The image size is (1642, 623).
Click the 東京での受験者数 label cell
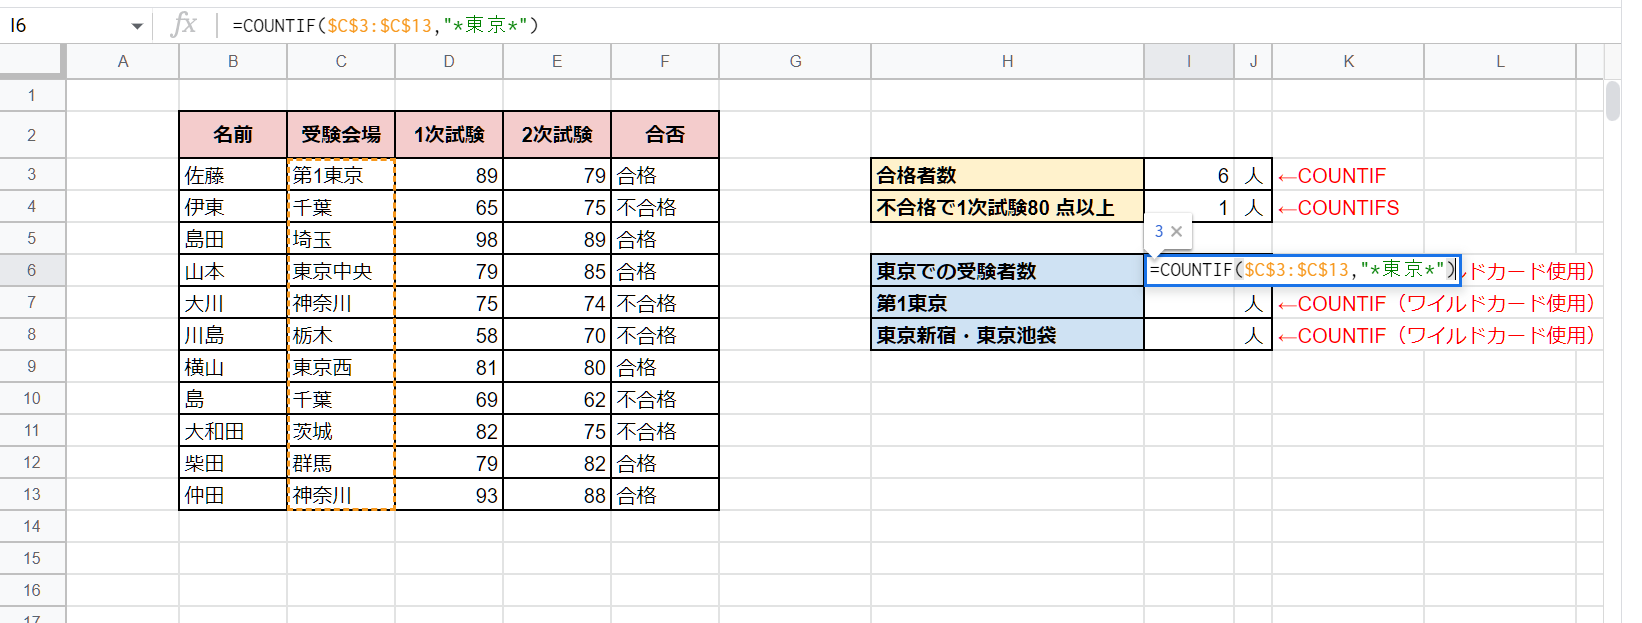[1007, 271]
